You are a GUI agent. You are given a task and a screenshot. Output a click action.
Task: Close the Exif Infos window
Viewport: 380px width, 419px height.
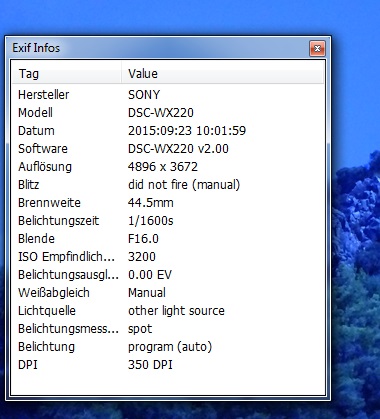click(317, 49)
